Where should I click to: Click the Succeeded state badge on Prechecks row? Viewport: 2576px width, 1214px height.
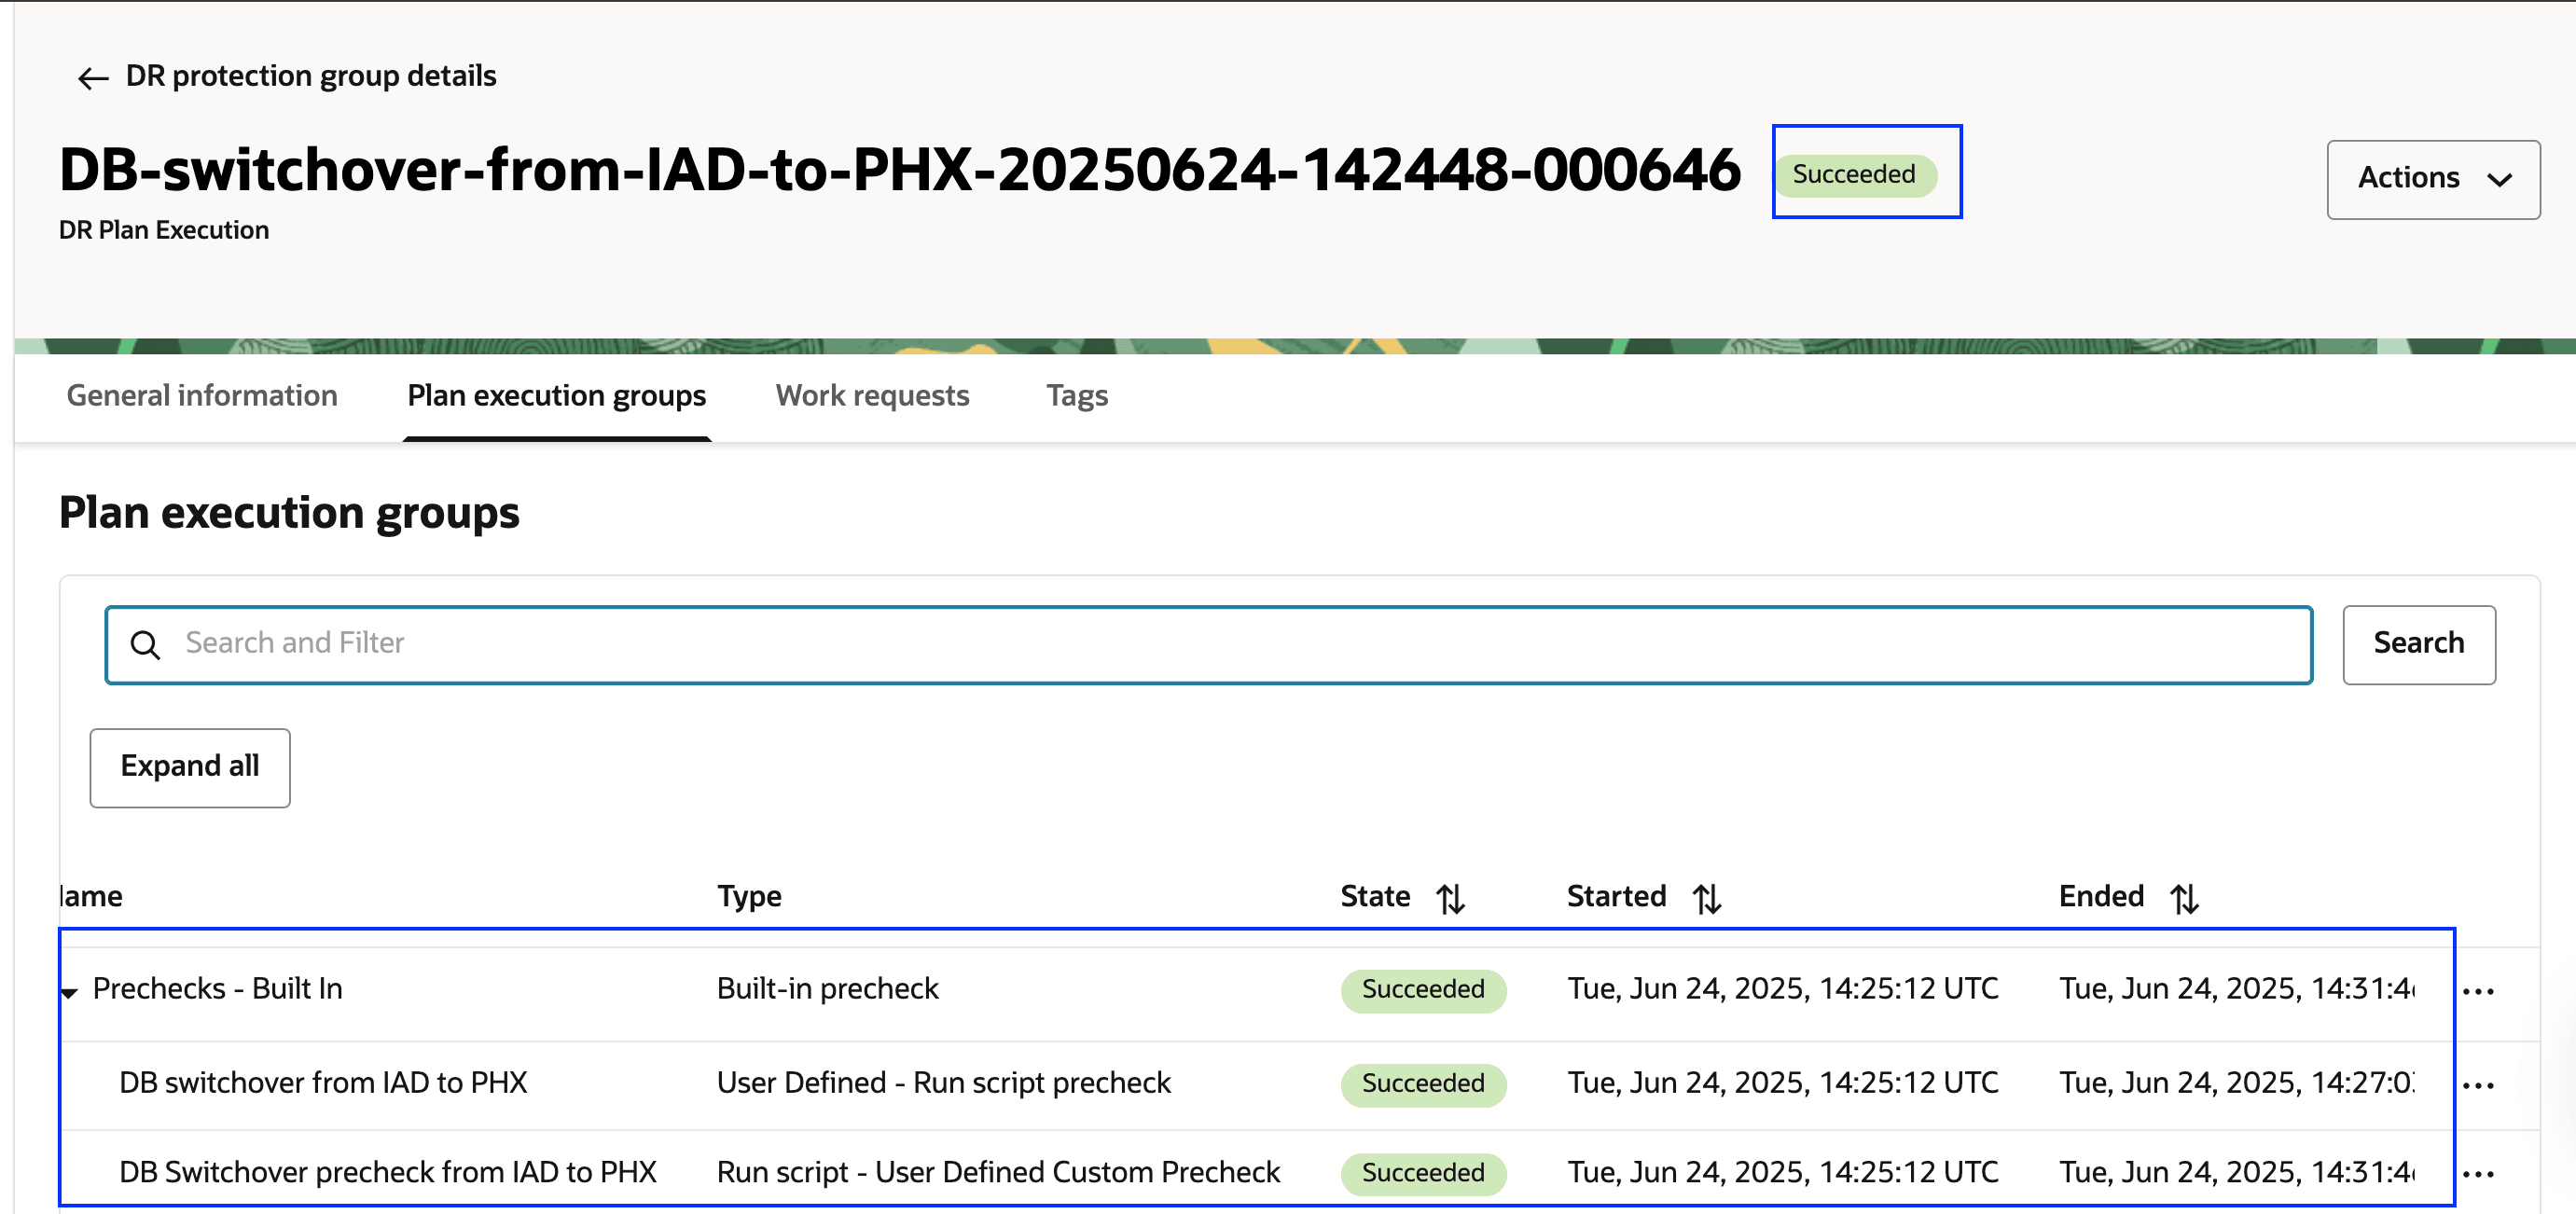pos(1422,990)
